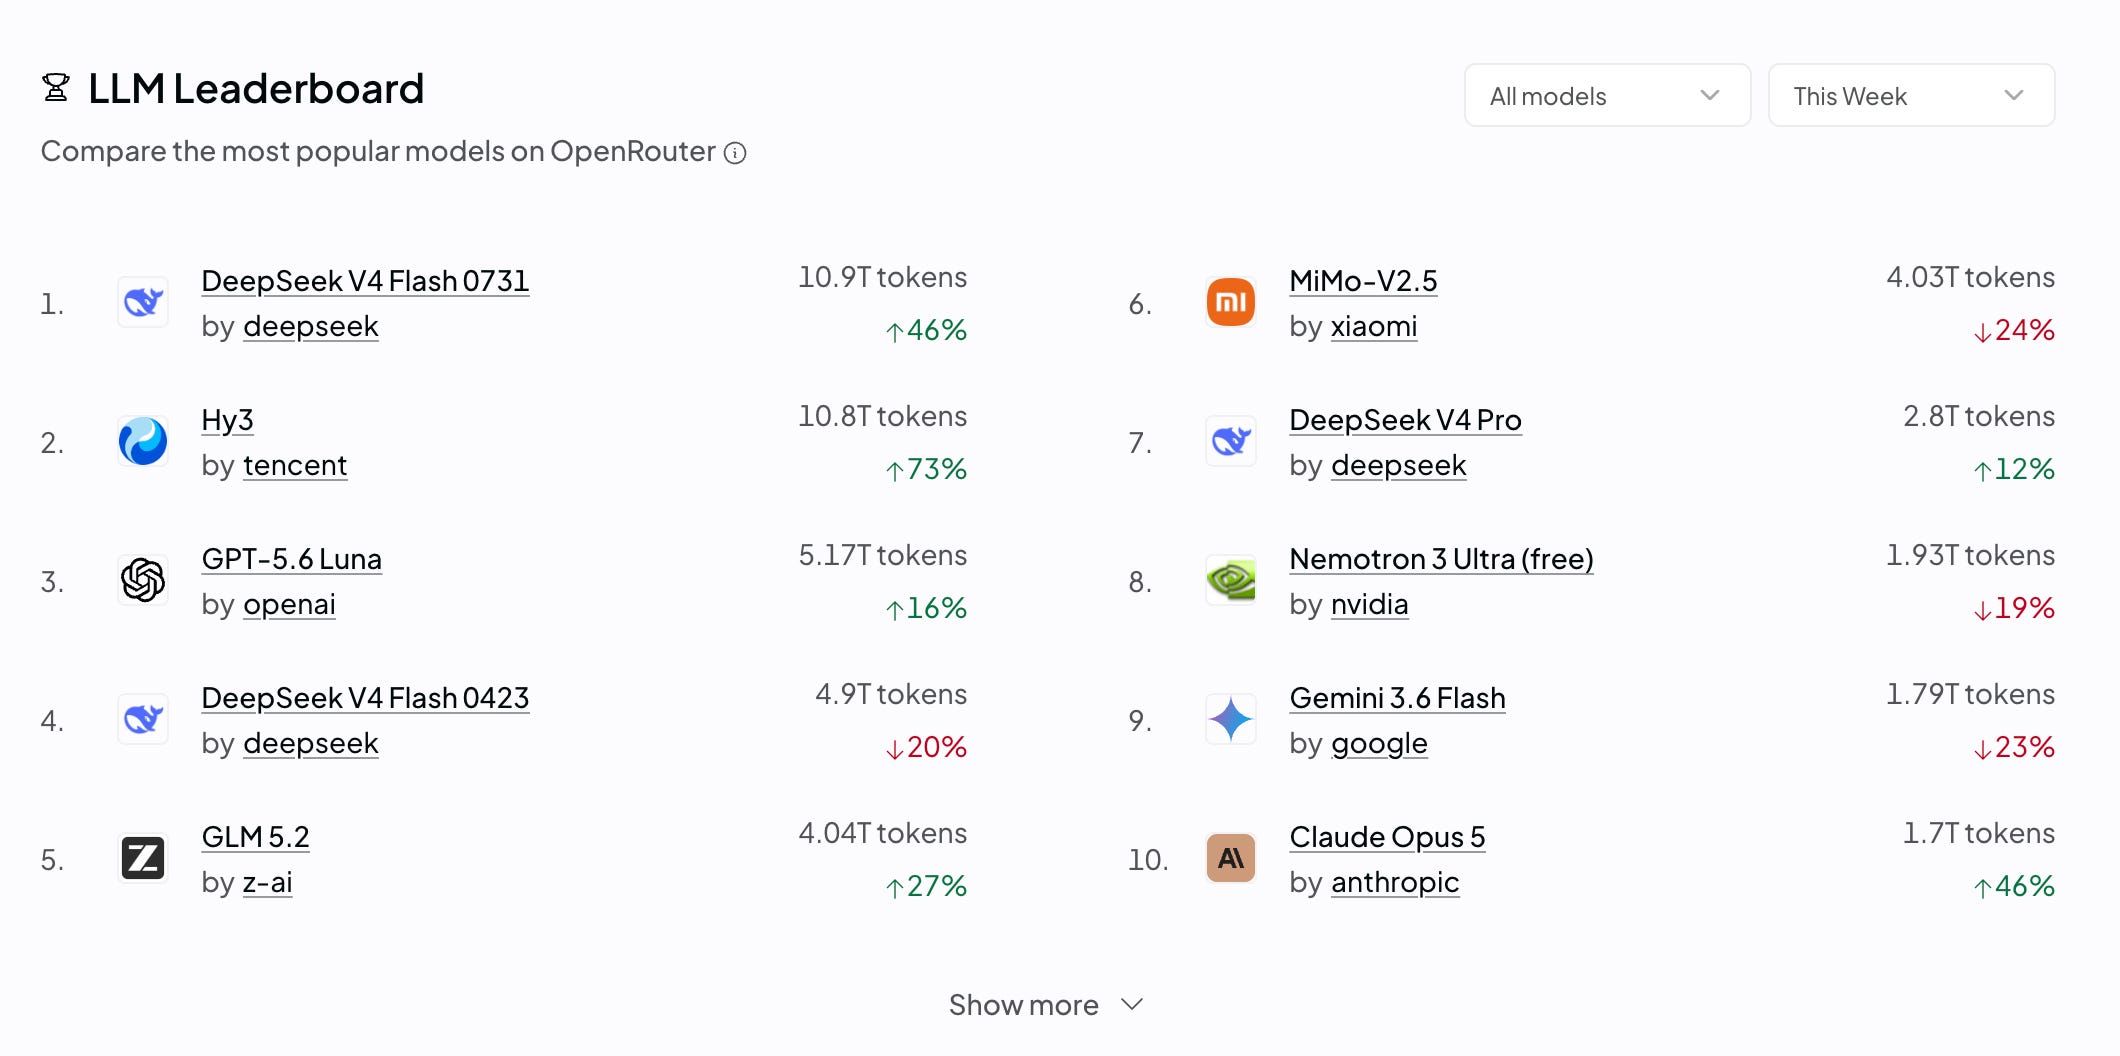Open the Nemotron 3 Ultra (free) model link
2120x1056 pixels.
tap(1441, 559)
